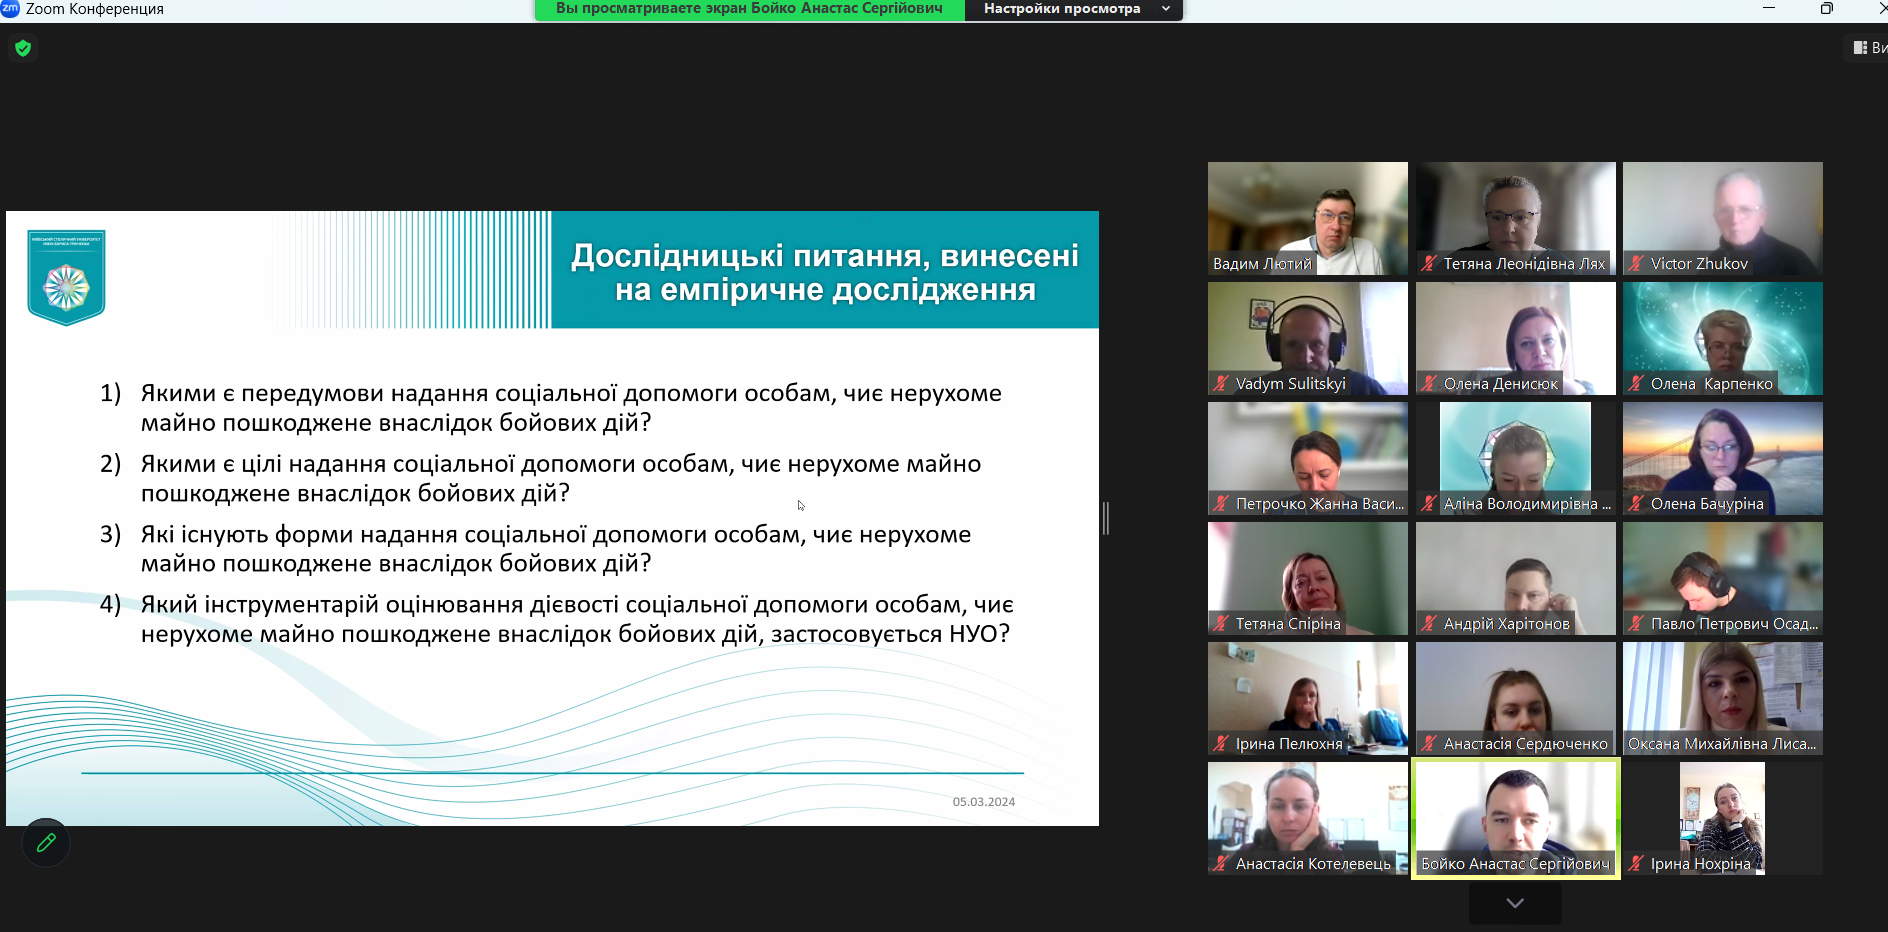Image resolution: width=1888 pixels, height=932 pixels.
Task: Select Олена Карпенко video tile
Action: (x=1722, y=338)
